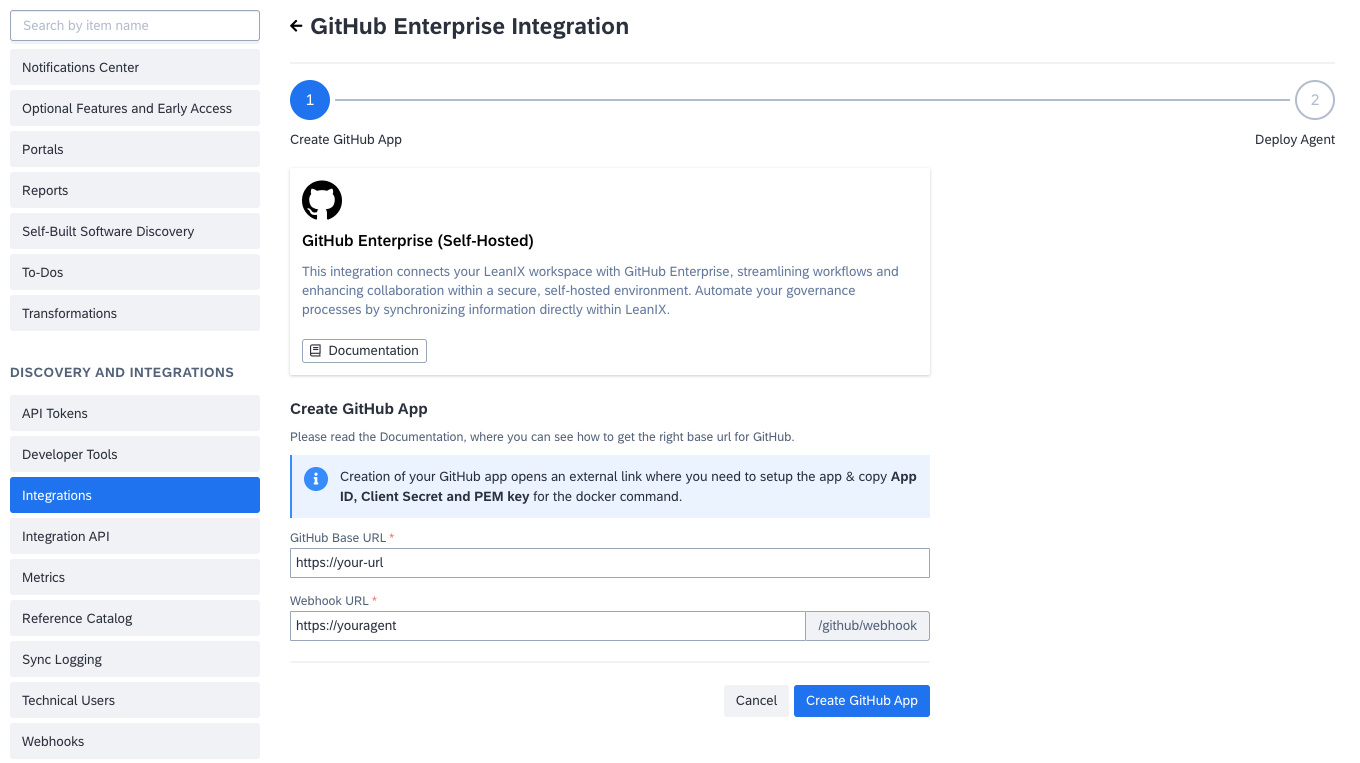The width and height of the screenshot is (1360, 763).
Task: Click the GitHub Enterprise Integration title
Action: tap(469, 27)
